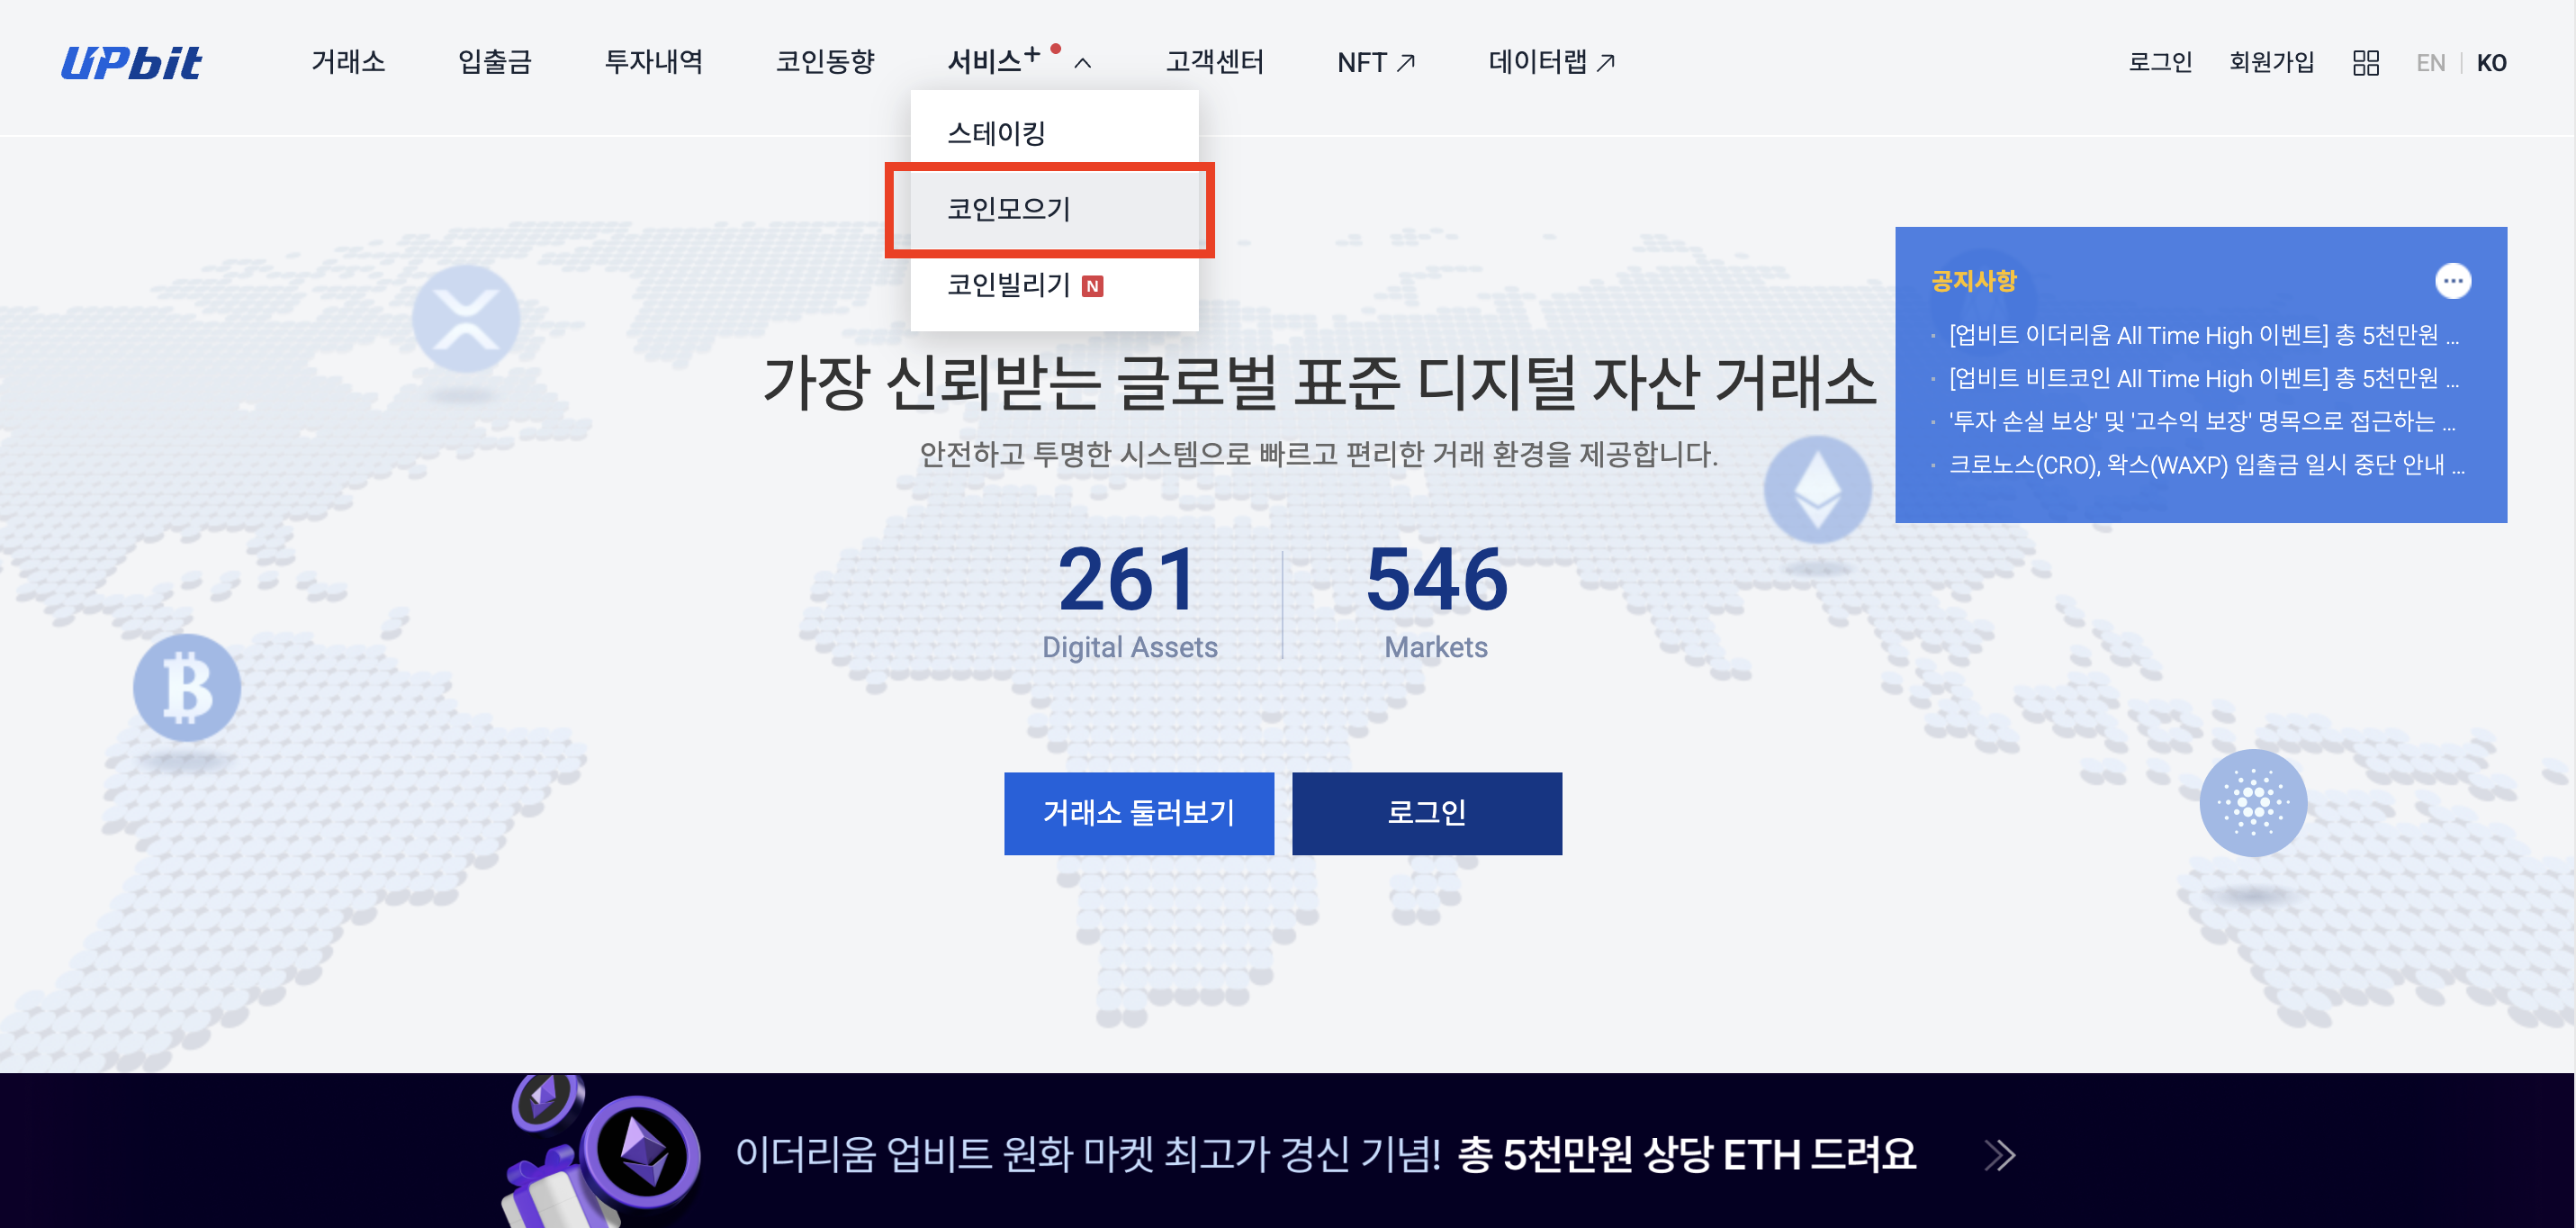Switch language to KO
This screenshot has width=2576, height=1228.
[x=2491, y=63]
